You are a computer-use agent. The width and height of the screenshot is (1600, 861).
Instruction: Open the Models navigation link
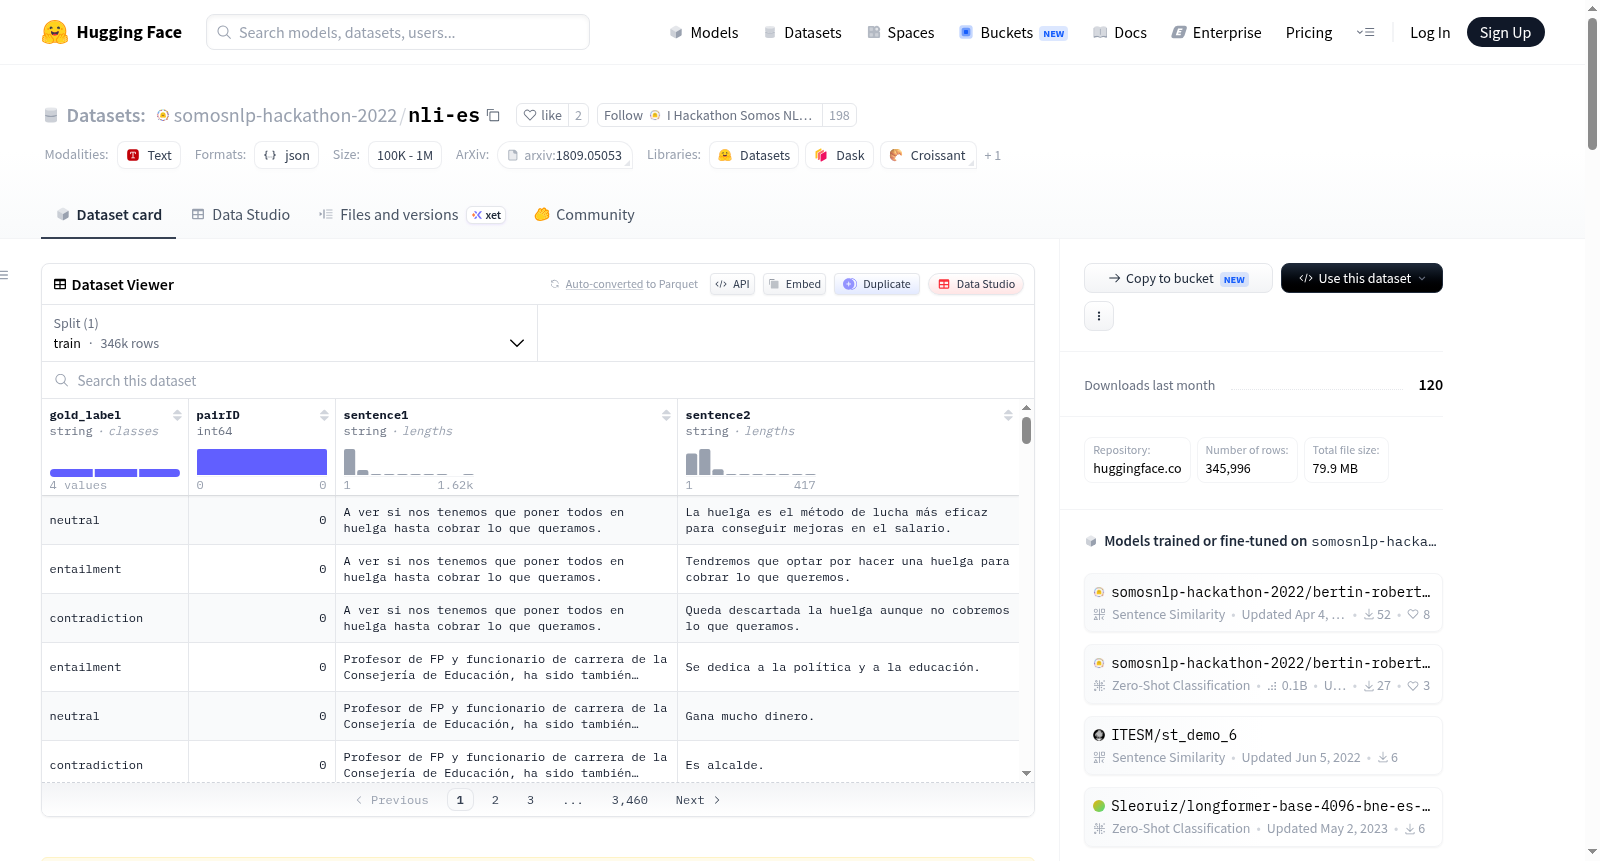click(704, 32)
